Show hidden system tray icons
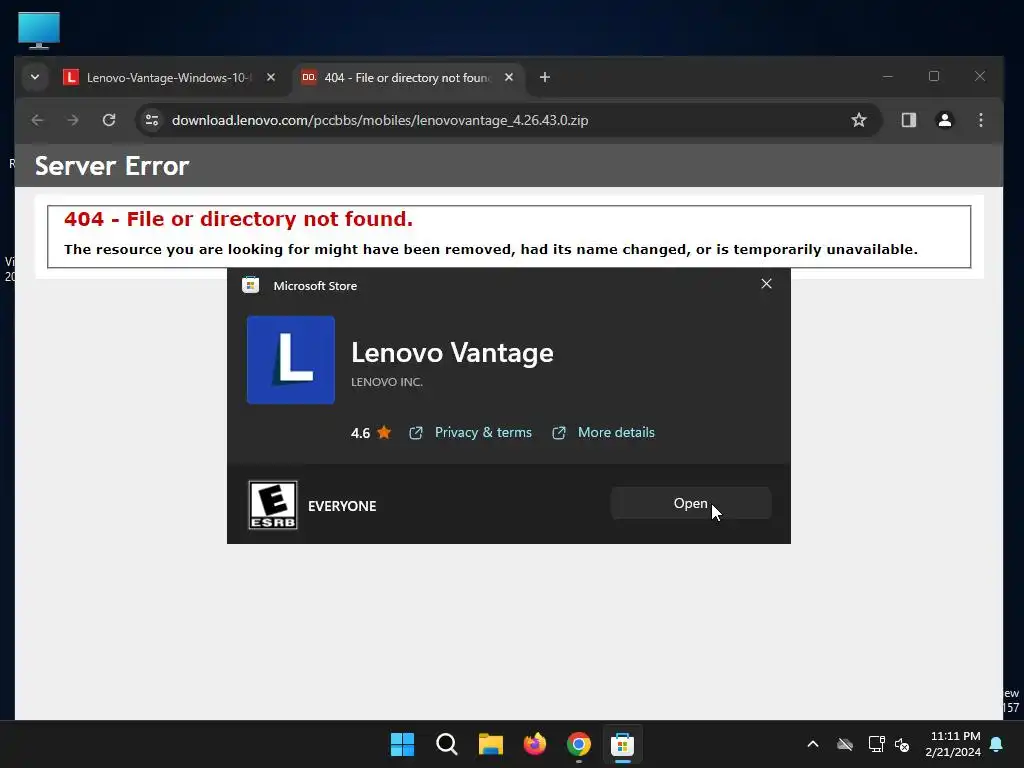This screenshot has height=768, width=1024. pos(813,744)
